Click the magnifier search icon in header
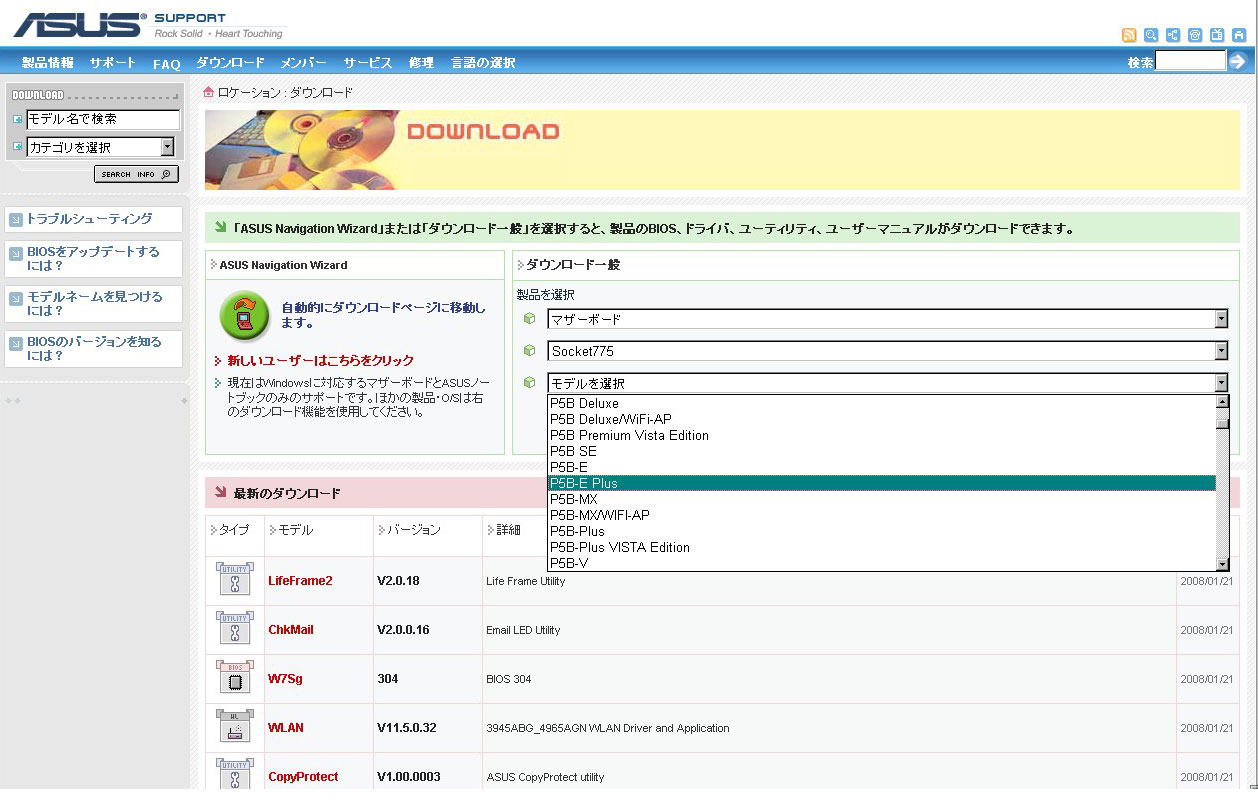Screen dimensions: 1258x809 (1151, 35)
